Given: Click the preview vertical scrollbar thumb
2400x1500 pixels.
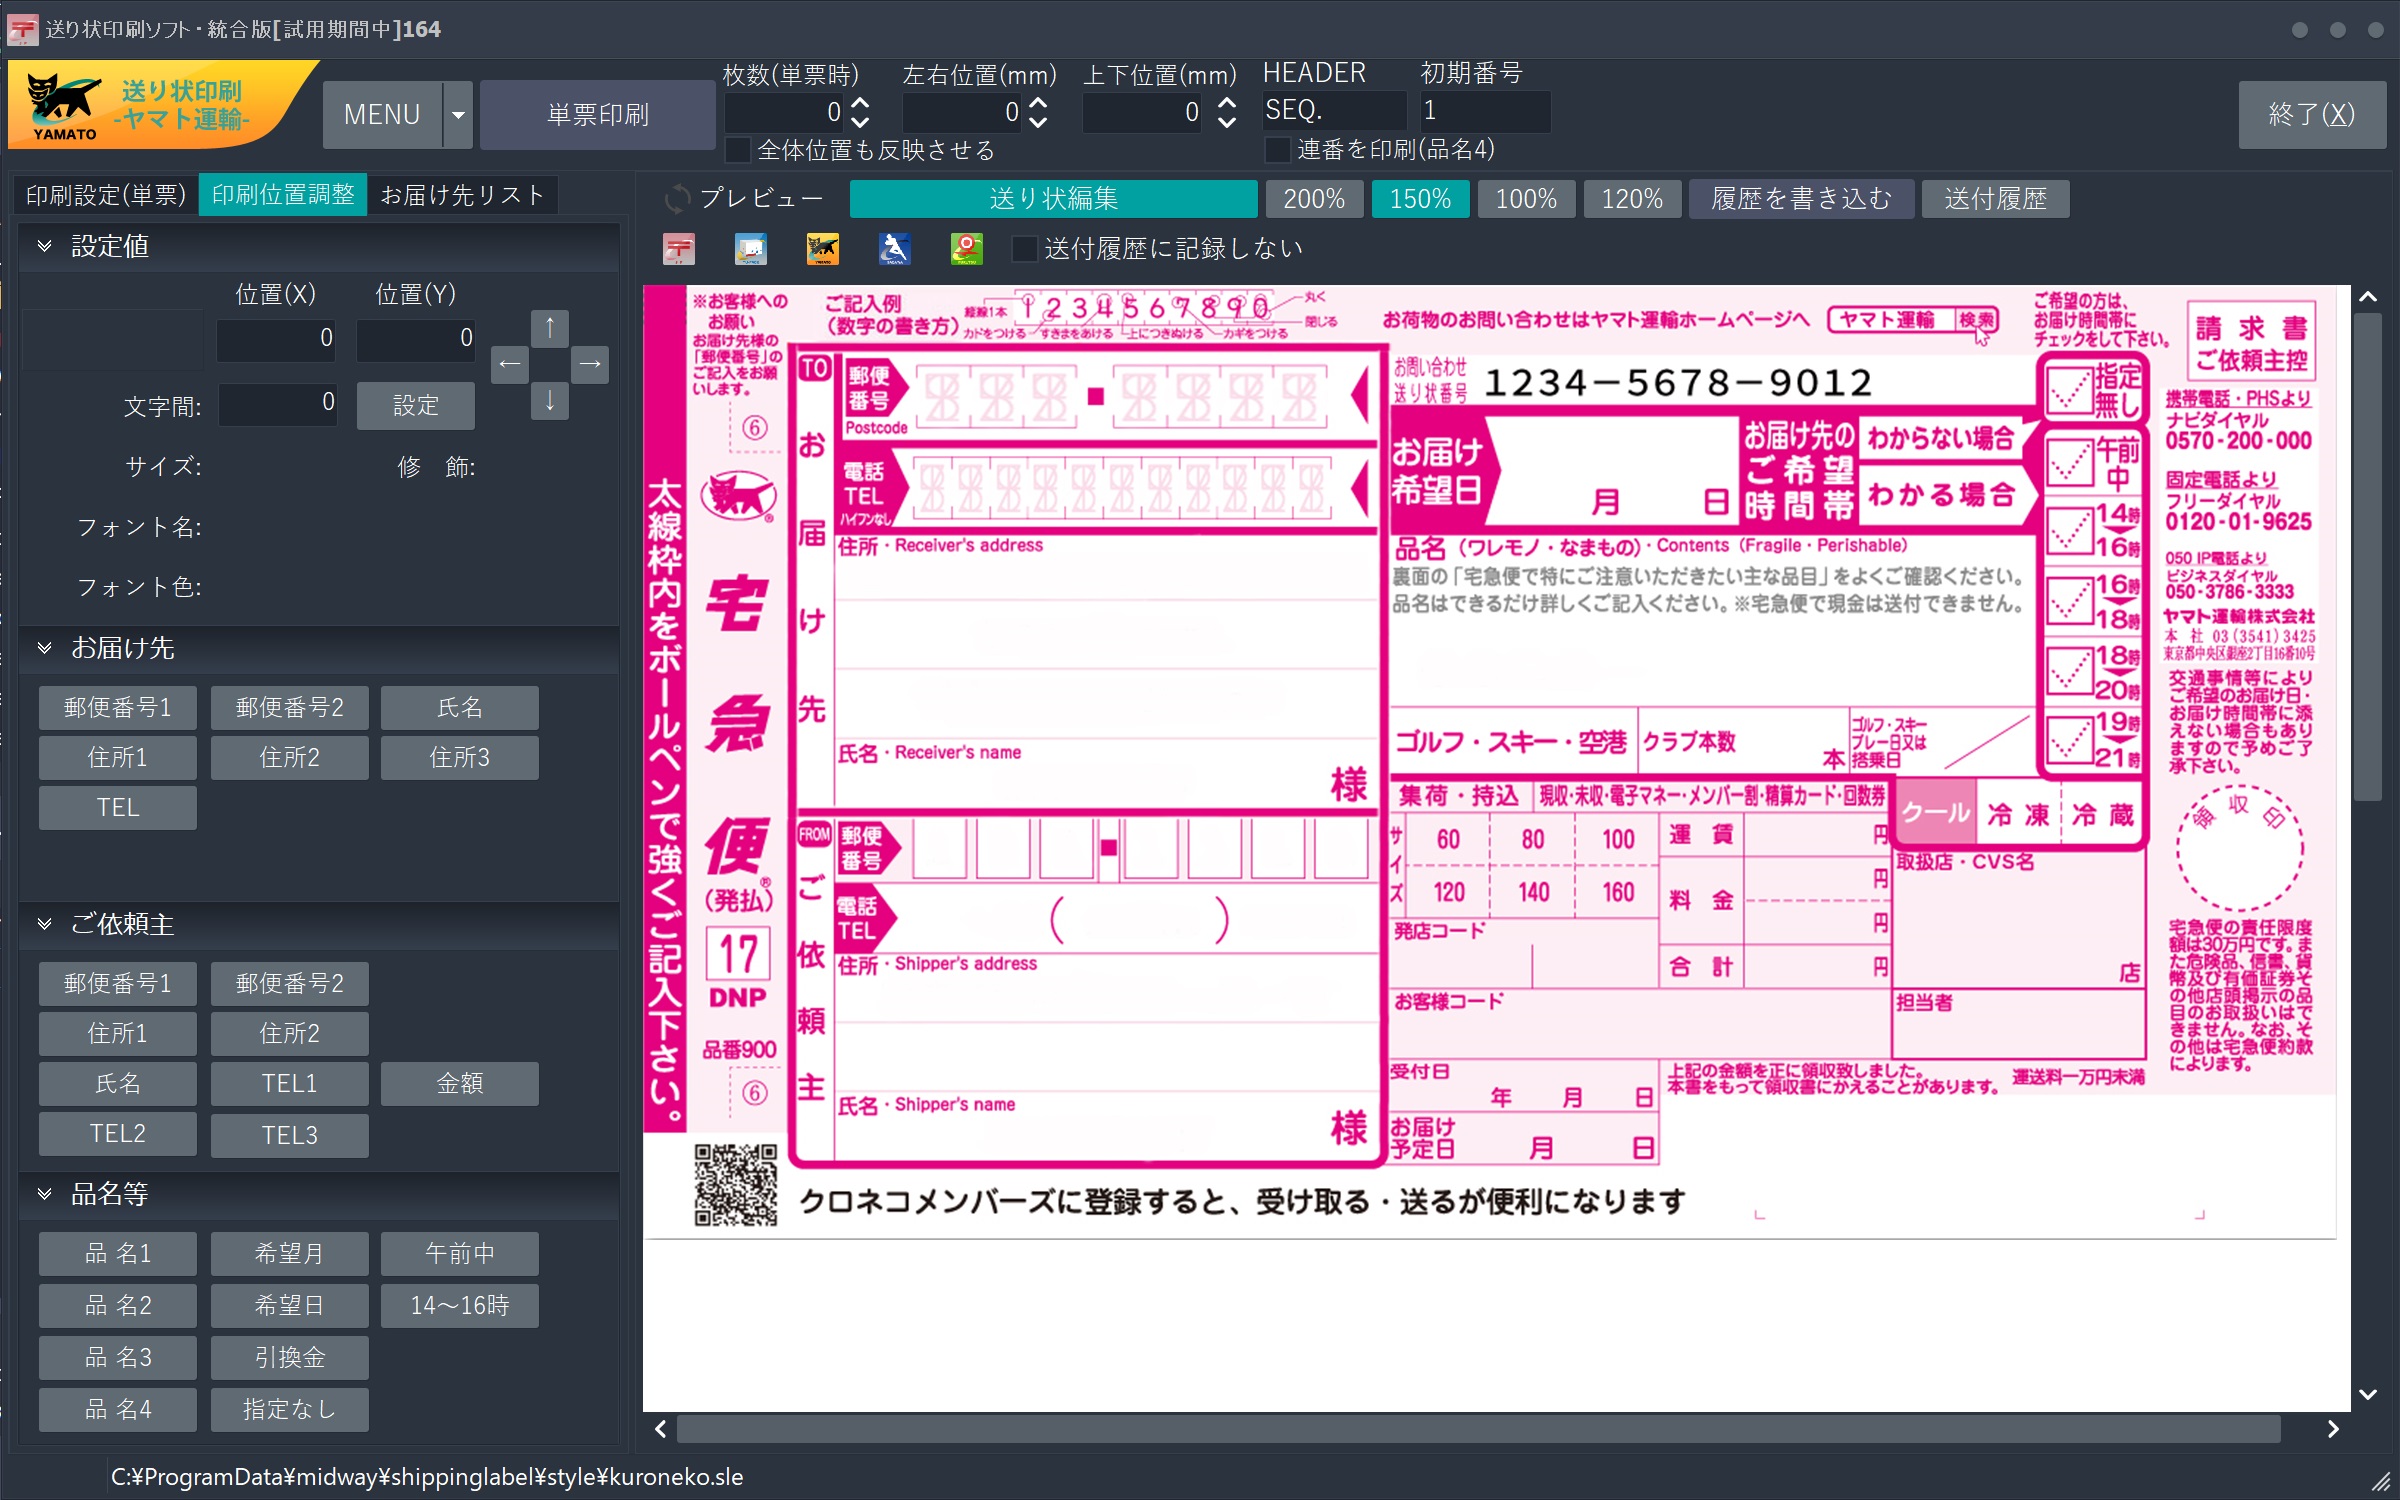Looking at the screenshot, I should 2367,557.
